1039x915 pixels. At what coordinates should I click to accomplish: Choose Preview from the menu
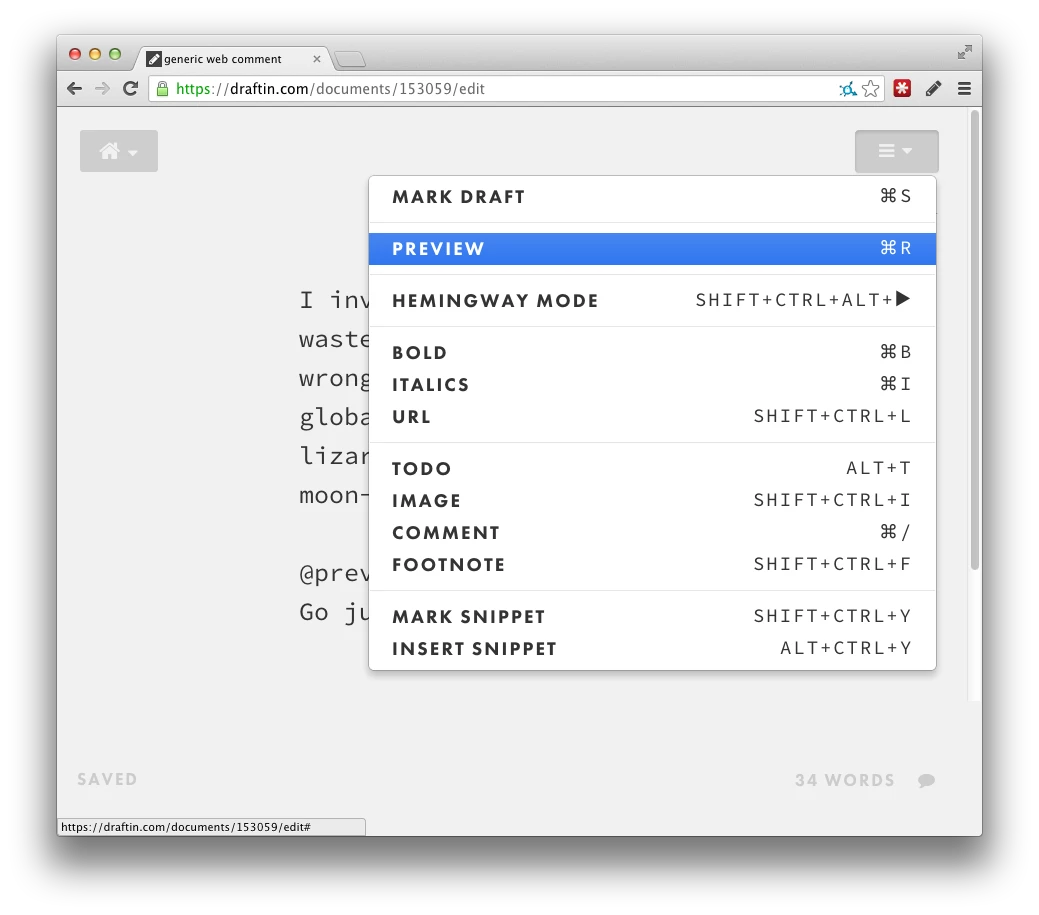point(652,248)
